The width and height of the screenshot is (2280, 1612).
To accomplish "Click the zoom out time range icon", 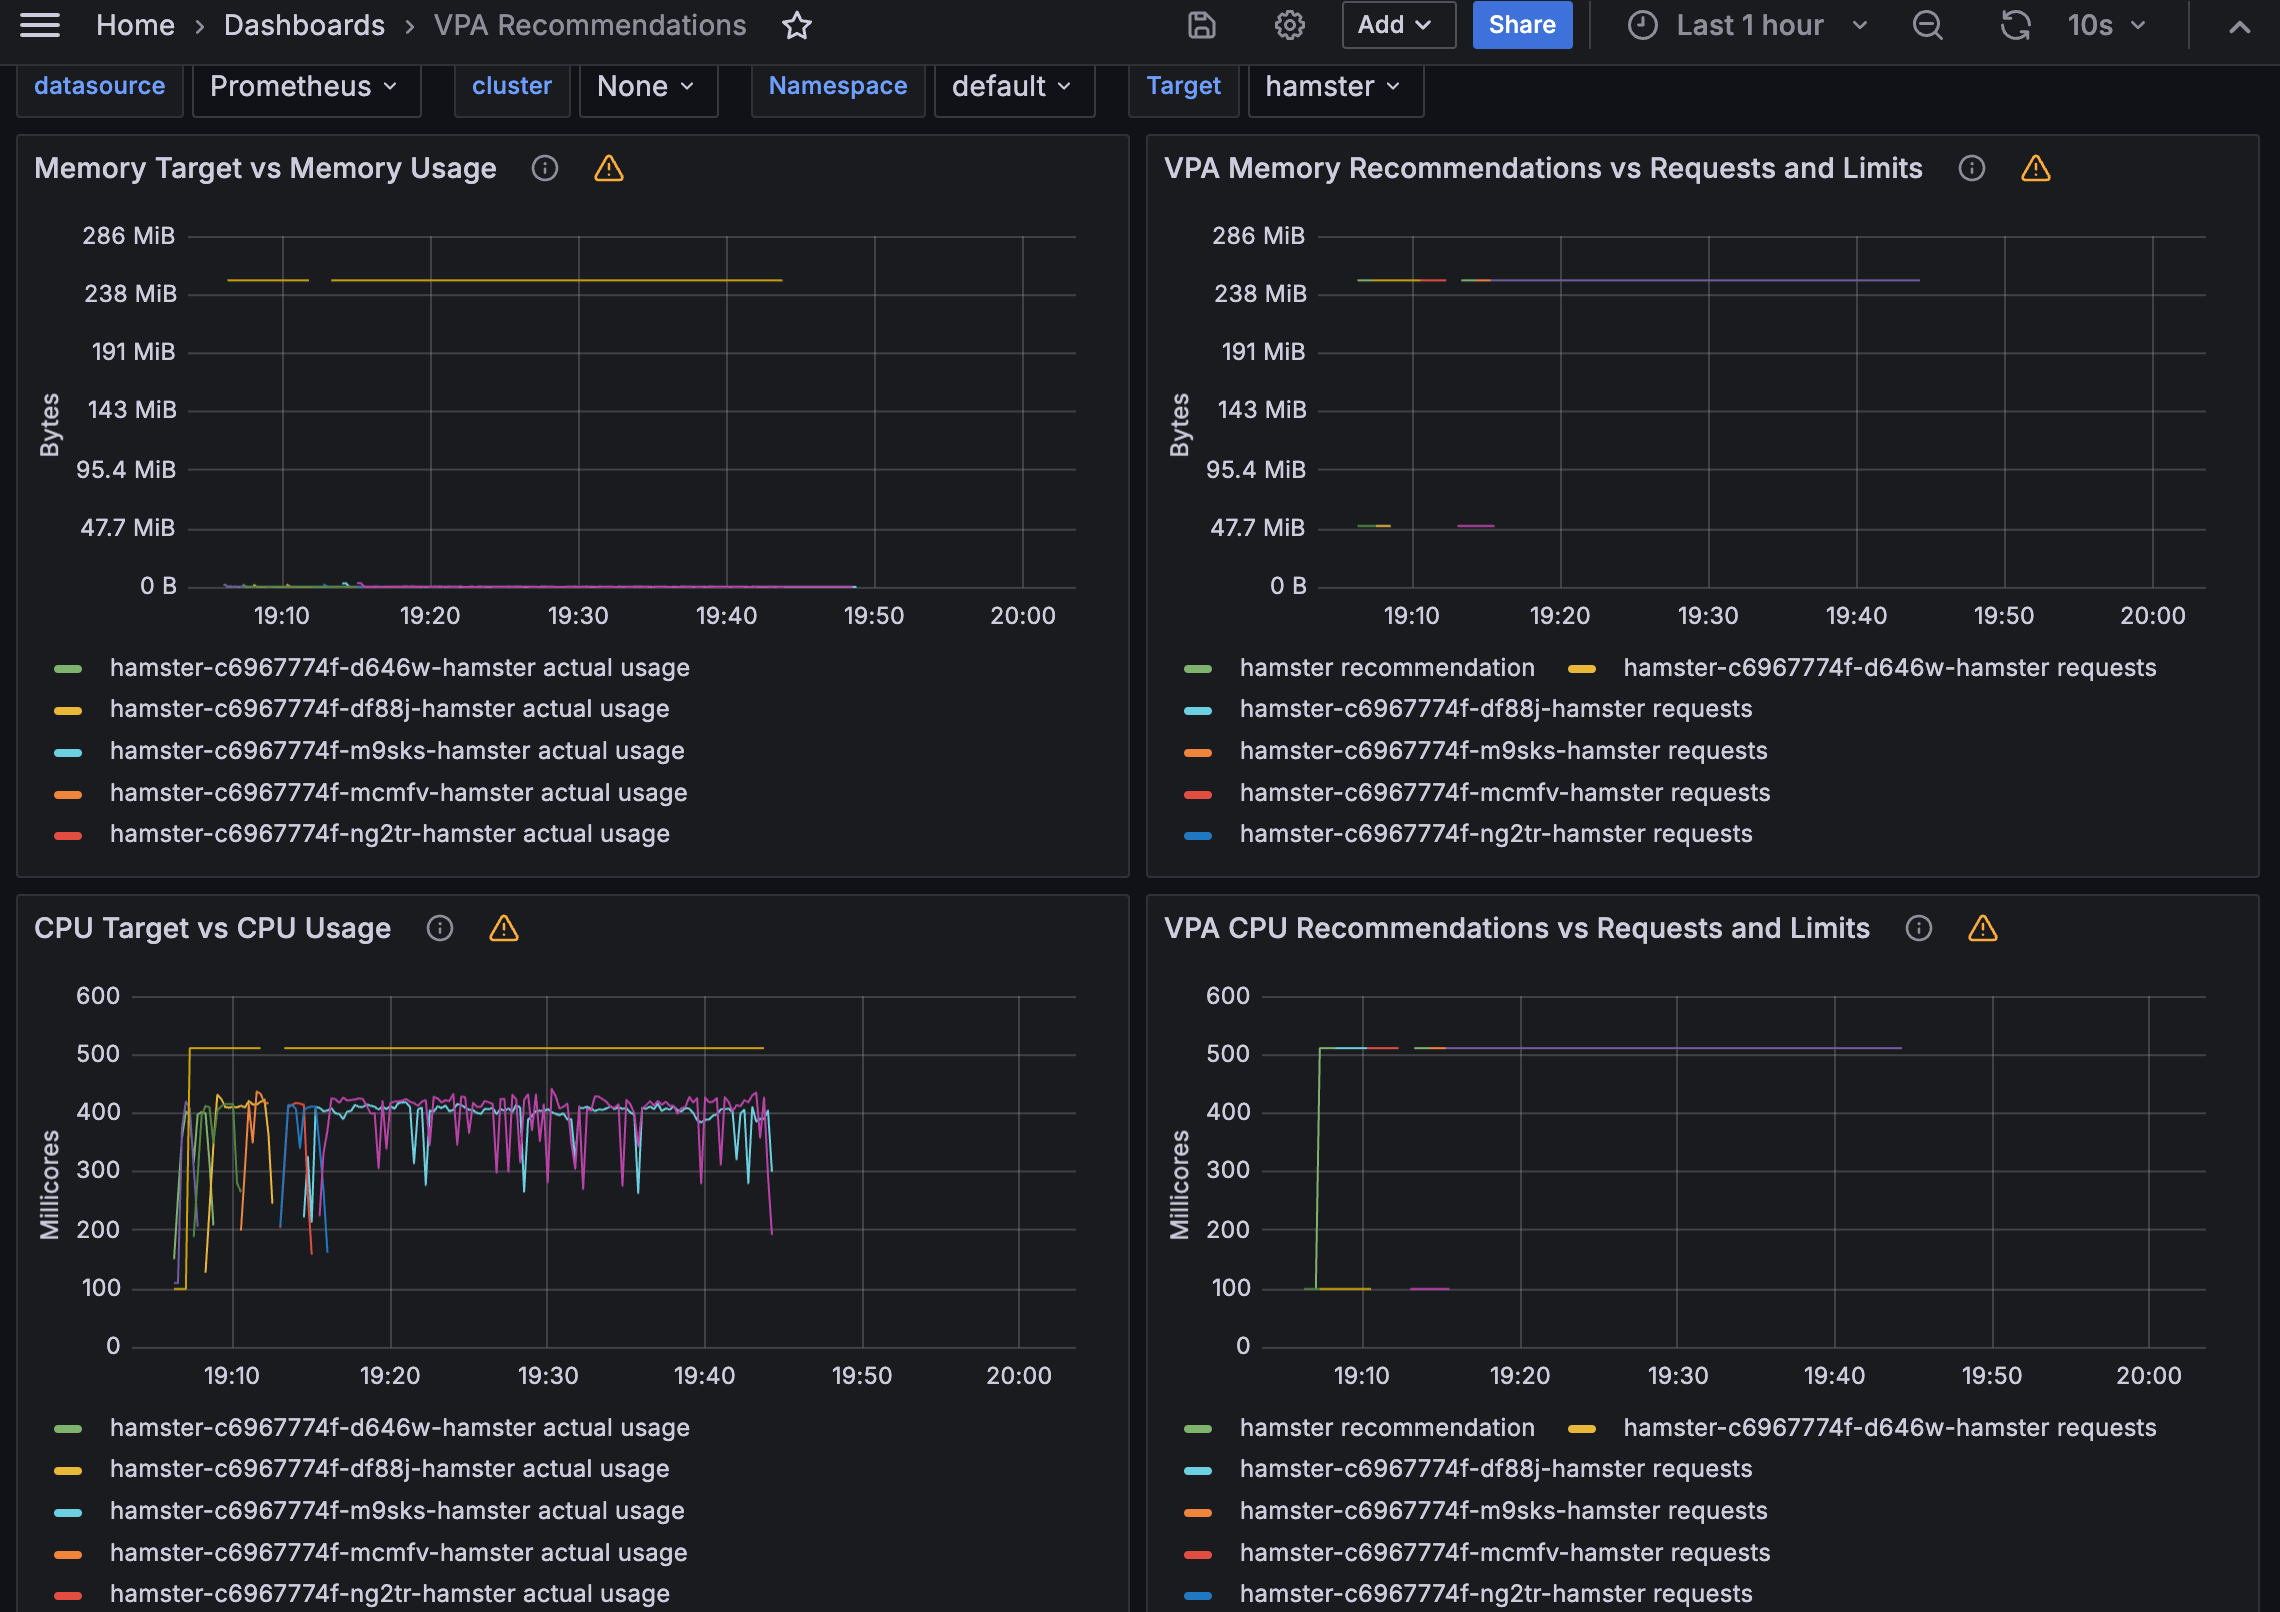I will (1927, 25).
